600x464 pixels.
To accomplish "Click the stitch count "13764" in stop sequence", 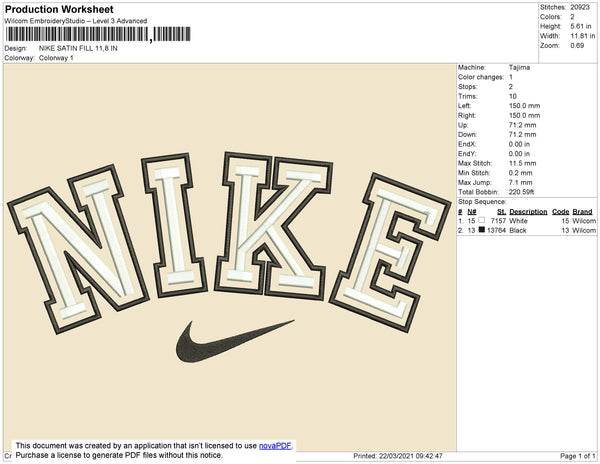I will pos(496,230).
